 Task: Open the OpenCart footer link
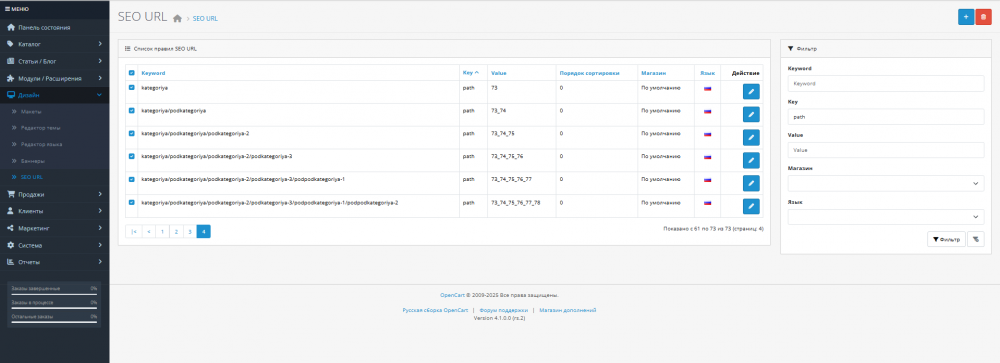tap(452, 295)
